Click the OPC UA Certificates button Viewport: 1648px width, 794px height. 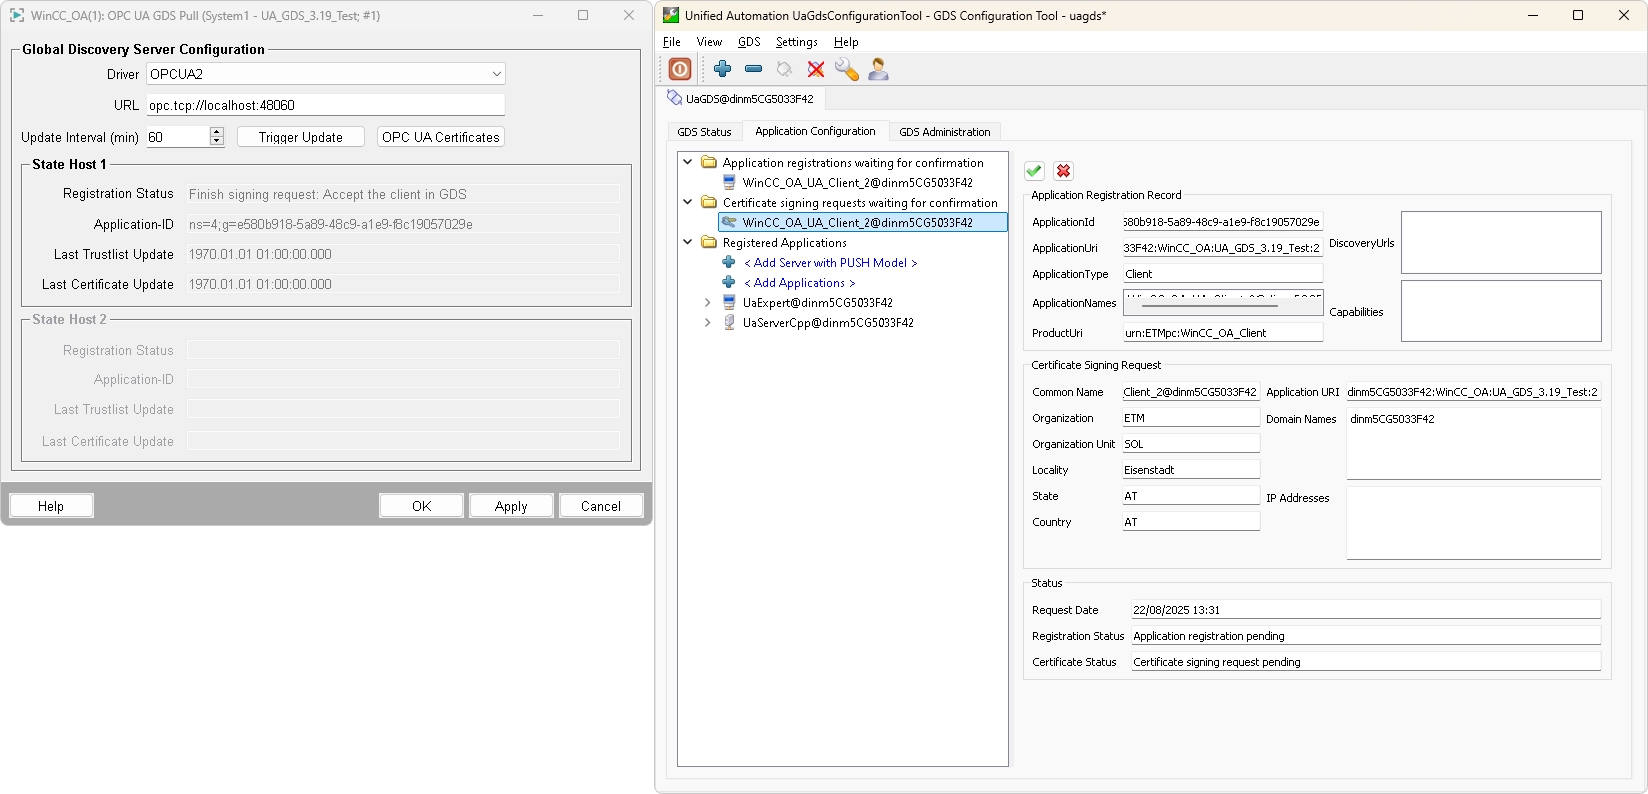pos(440,137)
